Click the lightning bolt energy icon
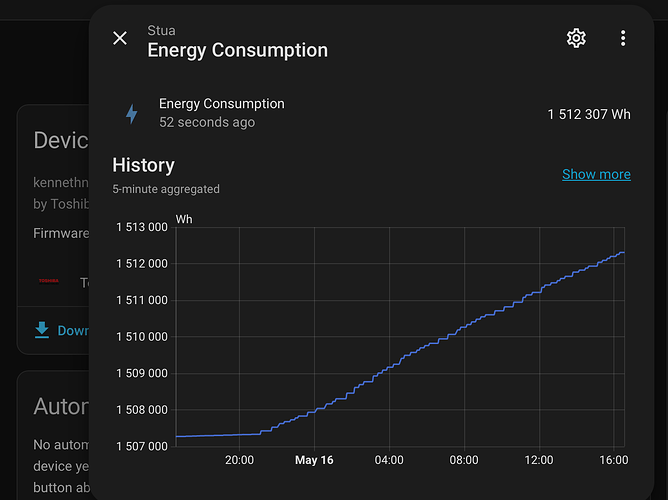The image size is (668, 500). pos(132,114)
